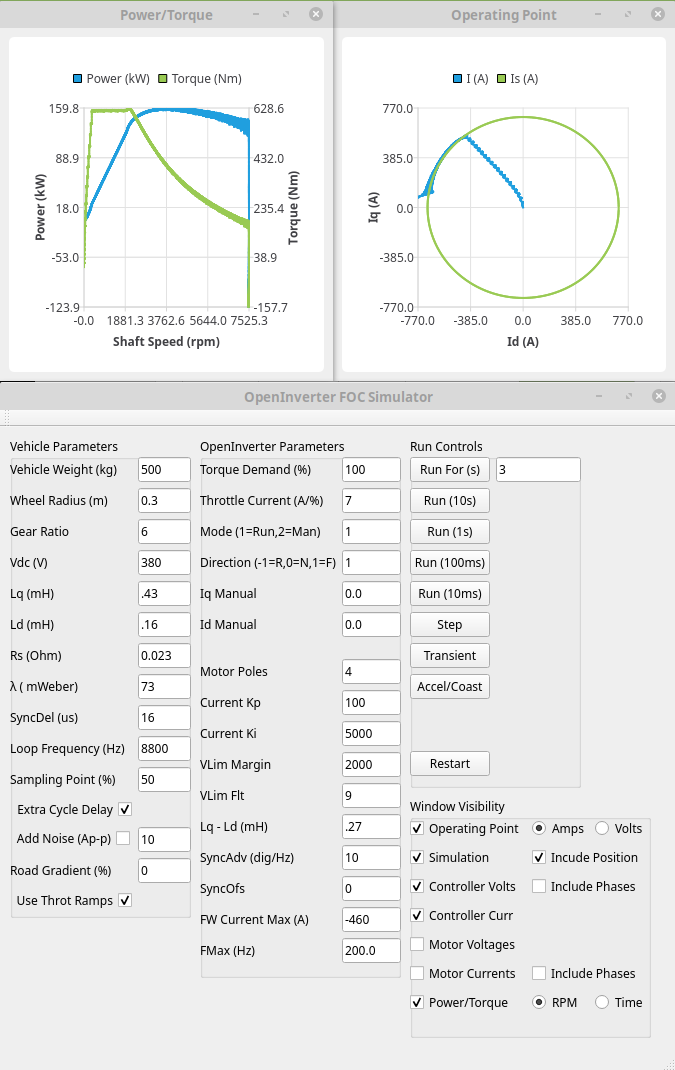The height and width of the screenshot is (1070, 675).
Task: Click the Step button
Action: [x=450, y=624]
